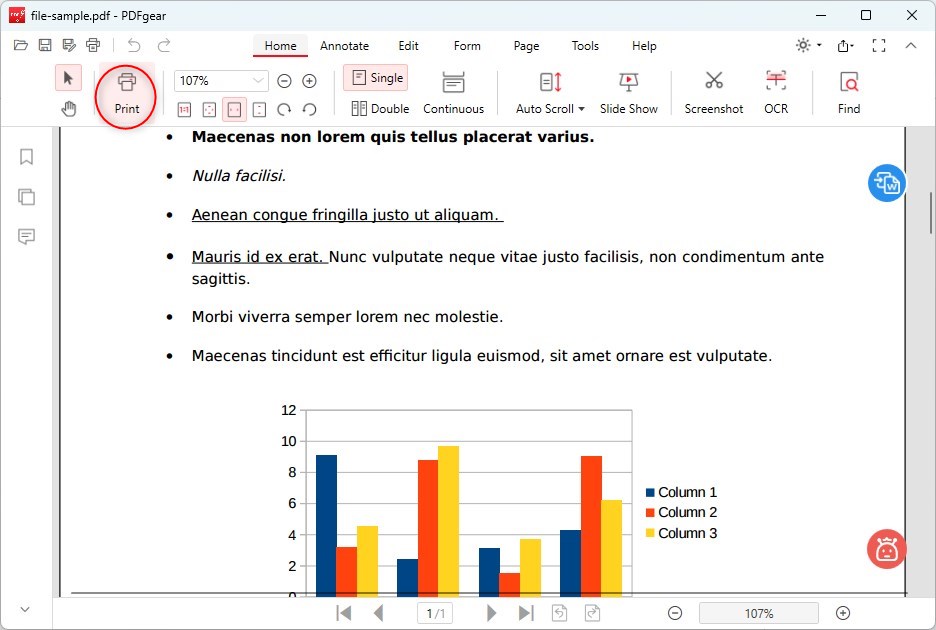The width and height of the screenshot is (936, 630).
Task: Launch the OCR tool
Action: pyautogui.click(x=775, y=93)
